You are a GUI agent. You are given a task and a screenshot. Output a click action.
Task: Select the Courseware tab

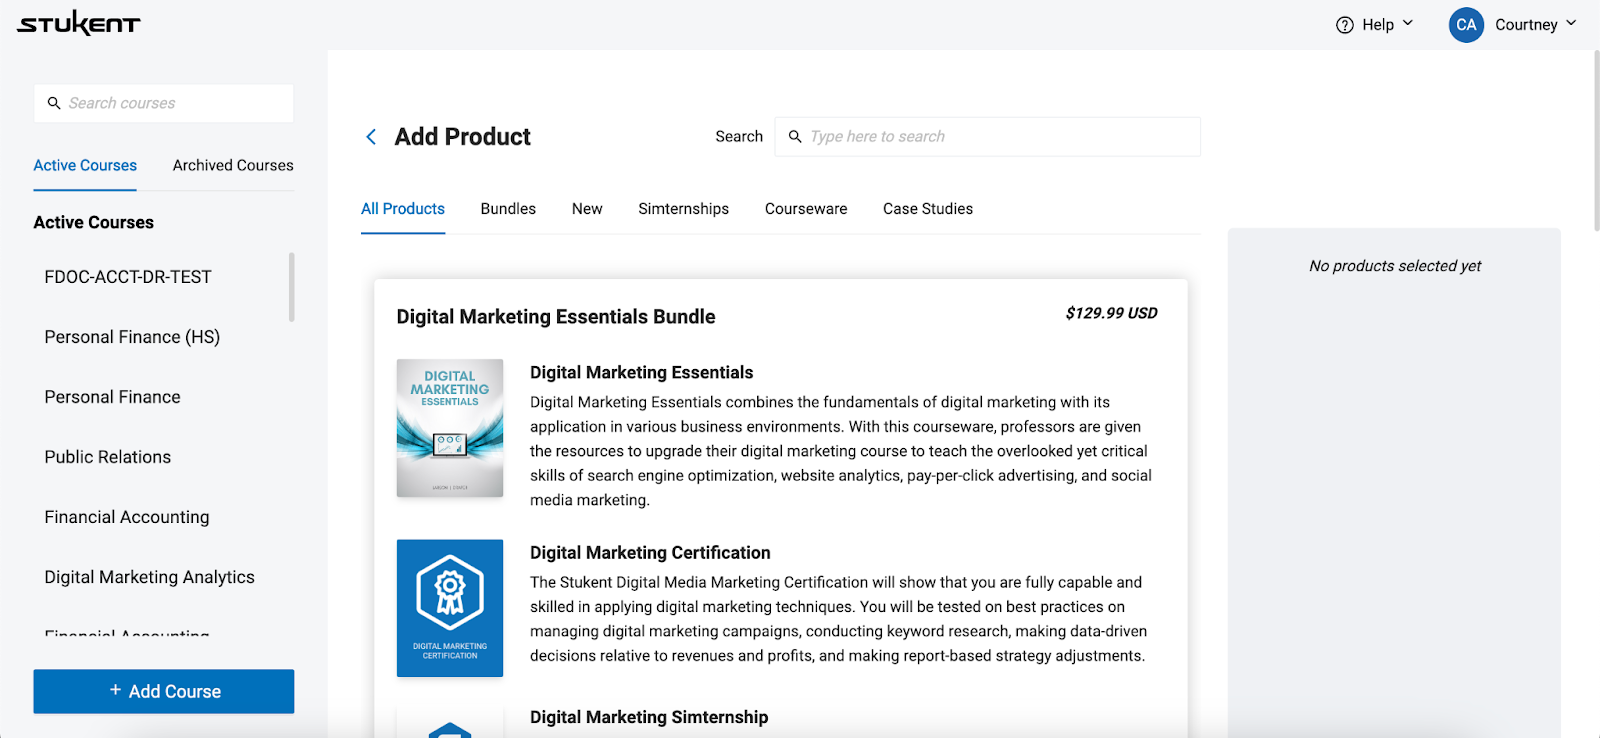tap(806, 209)
